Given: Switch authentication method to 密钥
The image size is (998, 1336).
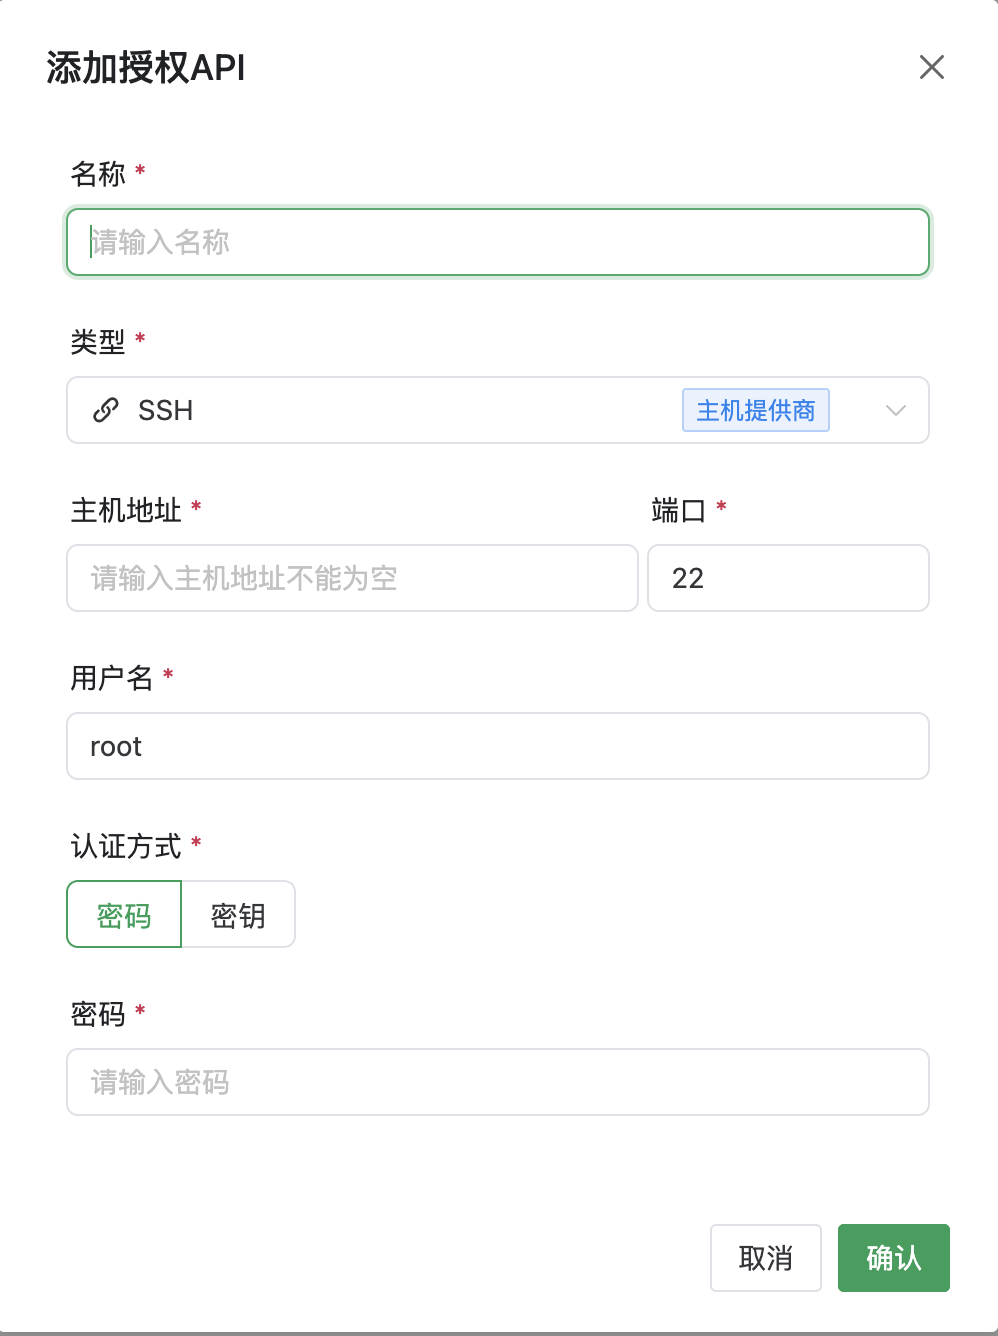Looking at the screenshot, I should pyautogui.click(x=238, y=914).
